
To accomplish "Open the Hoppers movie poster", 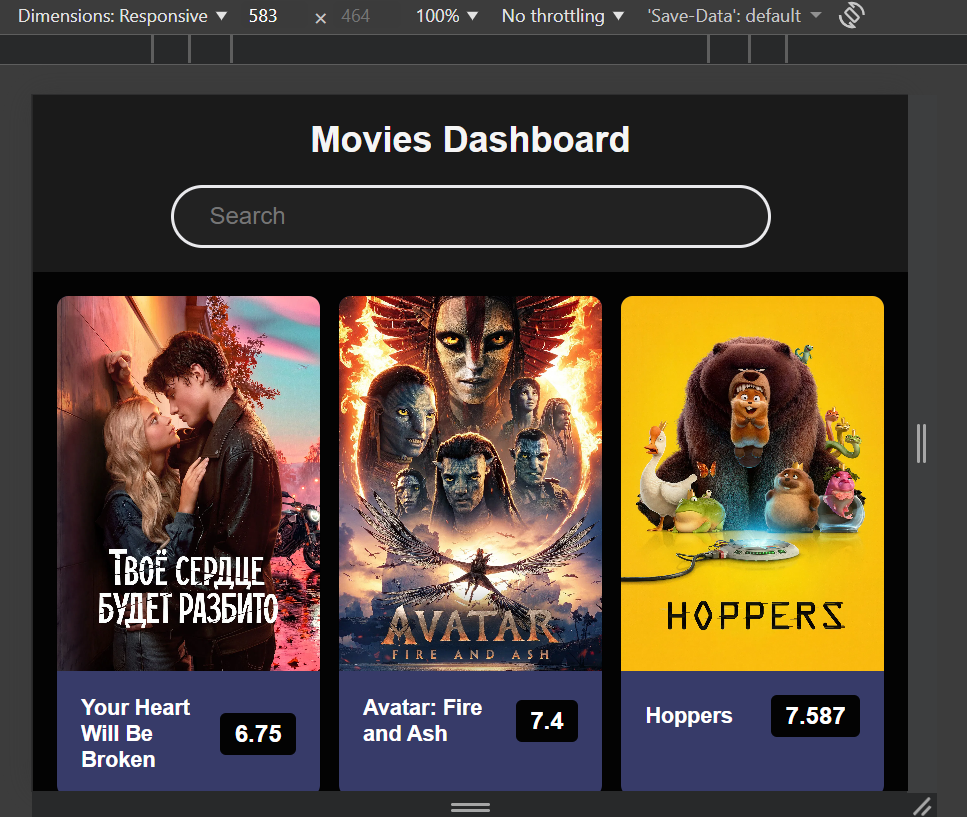I will pyautogui.click(x=752, y=483).
